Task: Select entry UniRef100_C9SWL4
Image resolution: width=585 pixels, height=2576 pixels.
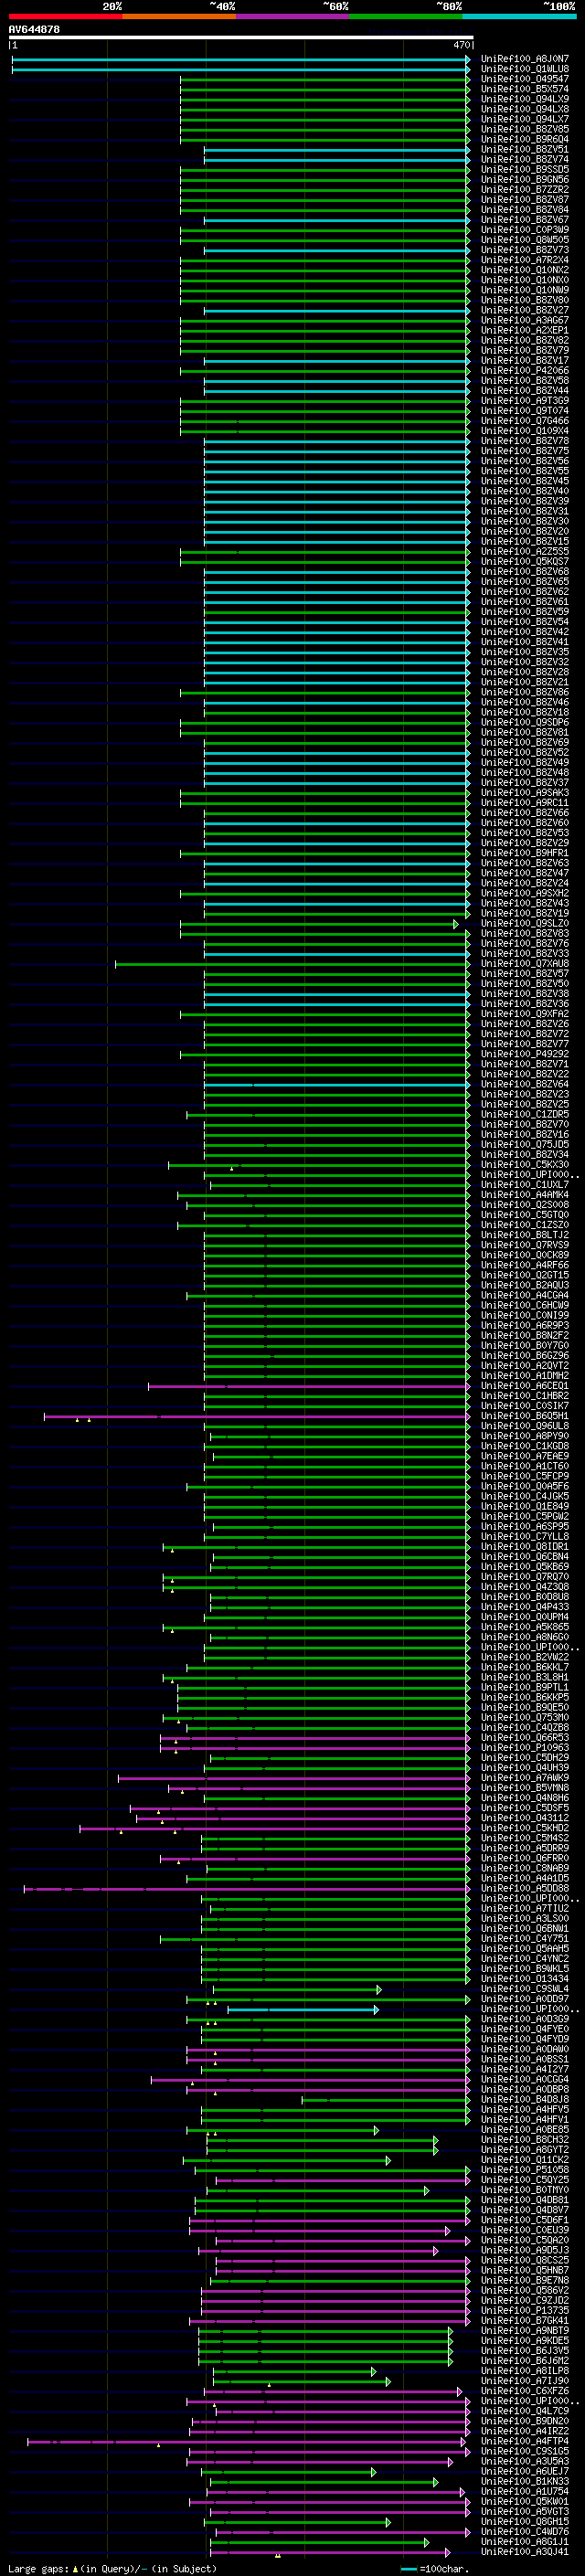Action: [525, 1989]
